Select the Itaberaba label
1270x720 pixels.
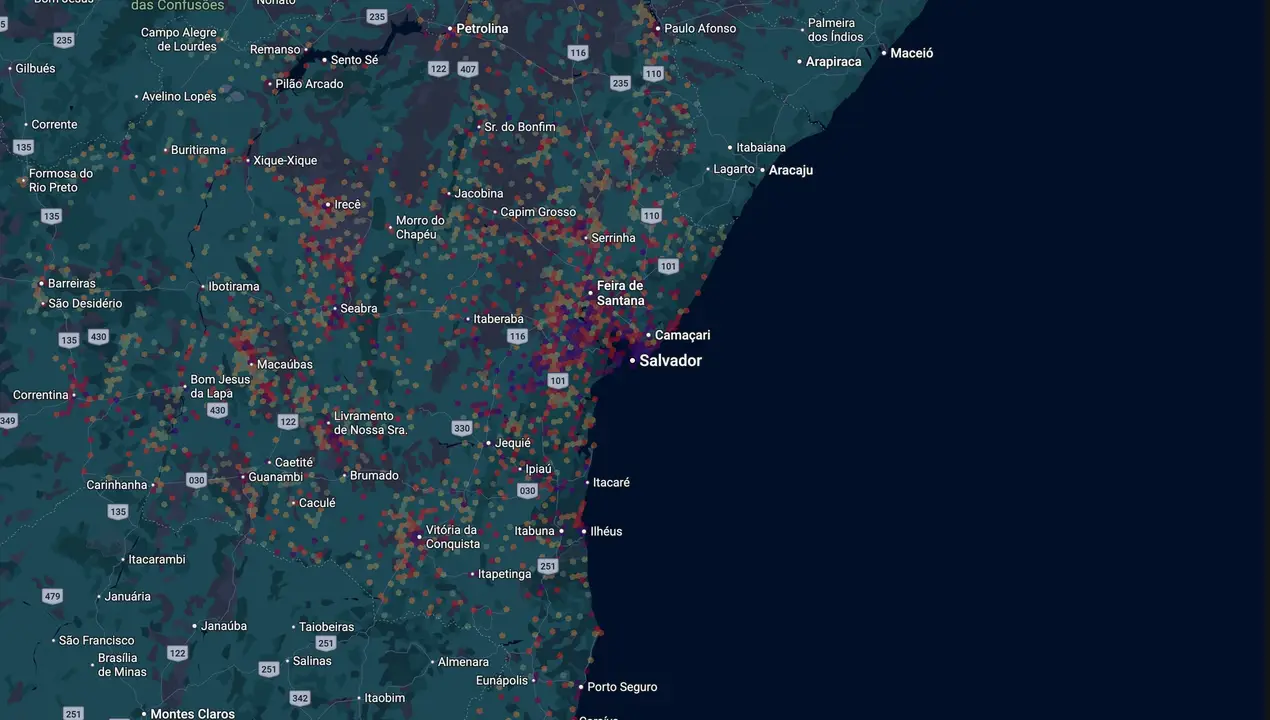tap(498, 319)
